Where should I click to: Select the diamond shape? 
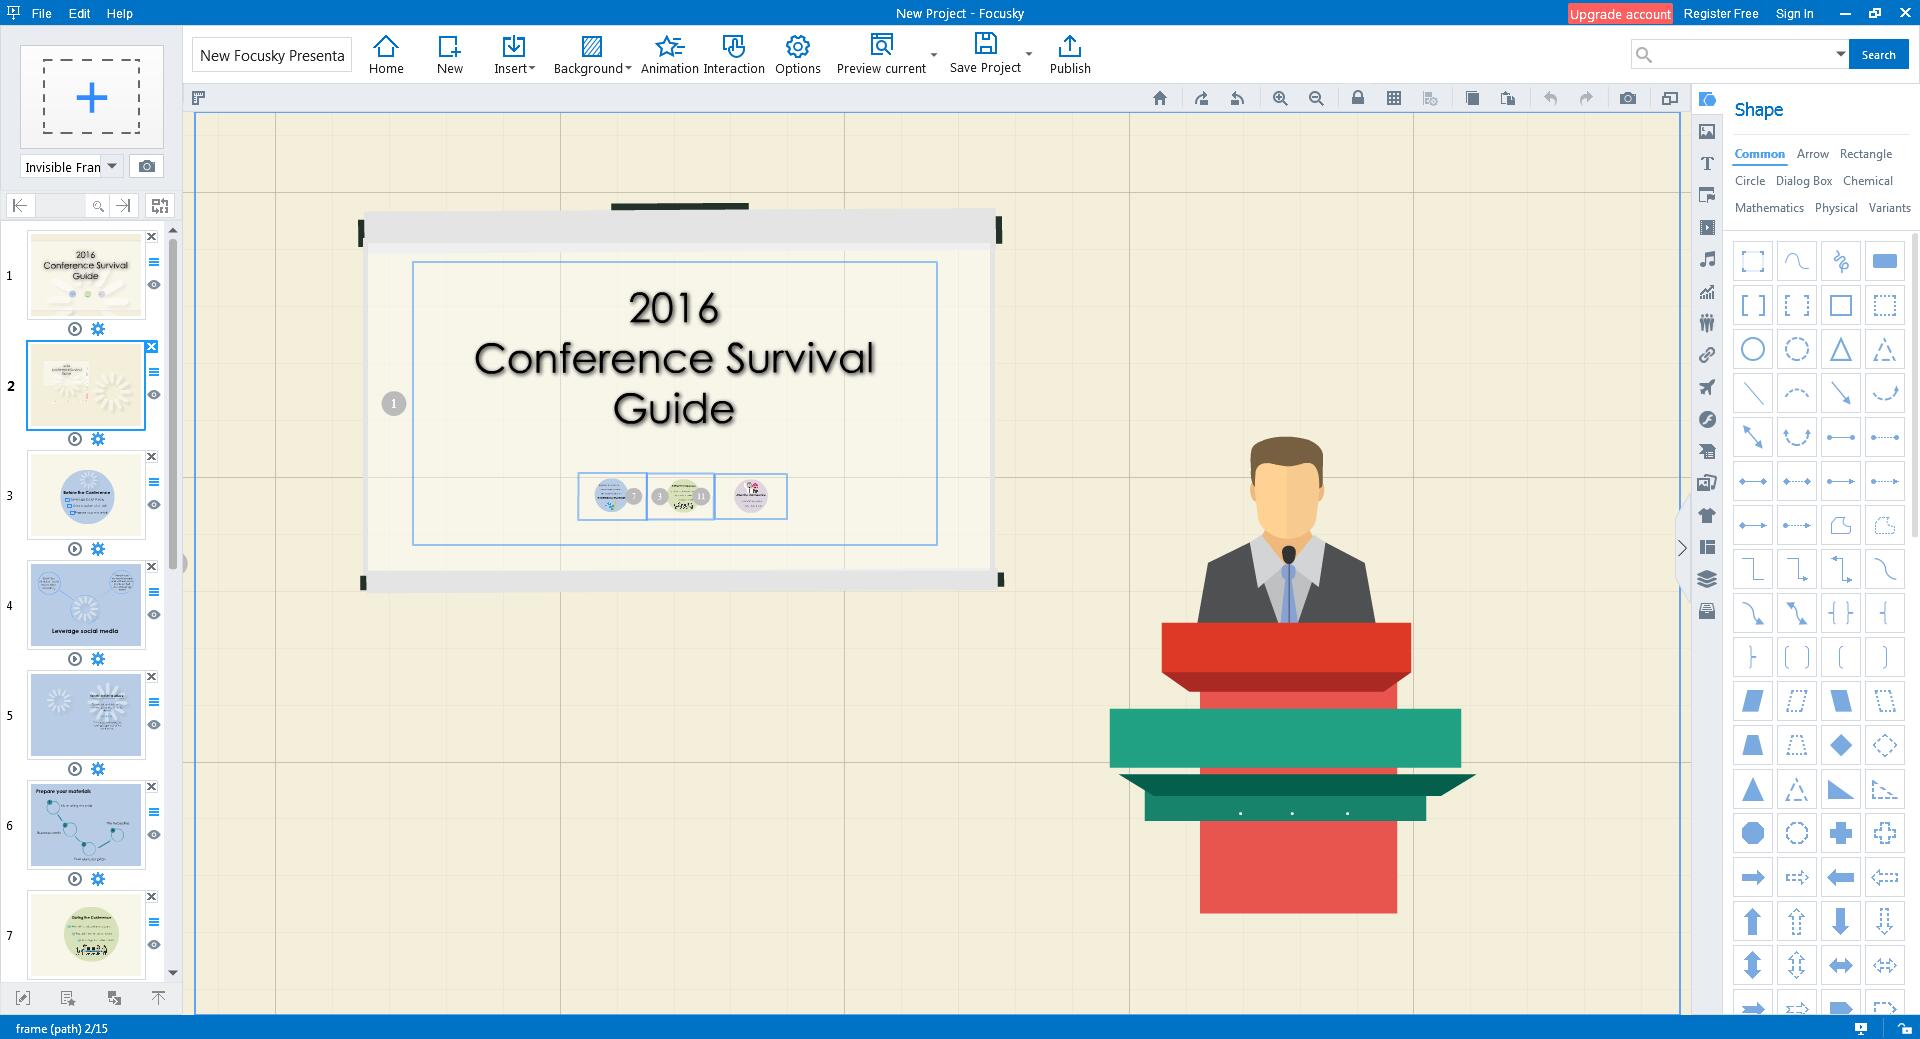click(x=1840, y=745)
